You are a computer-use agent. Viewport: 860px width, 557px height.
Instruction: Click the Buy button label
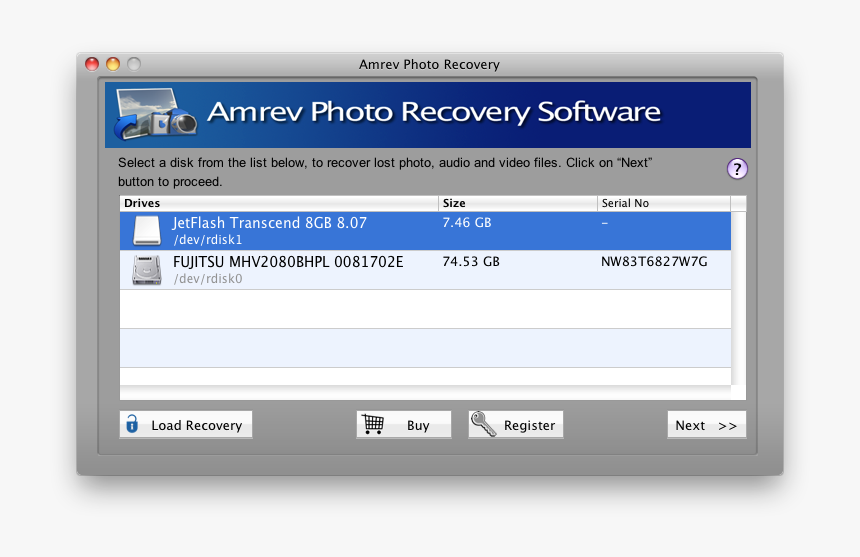(x=418, y=425)
